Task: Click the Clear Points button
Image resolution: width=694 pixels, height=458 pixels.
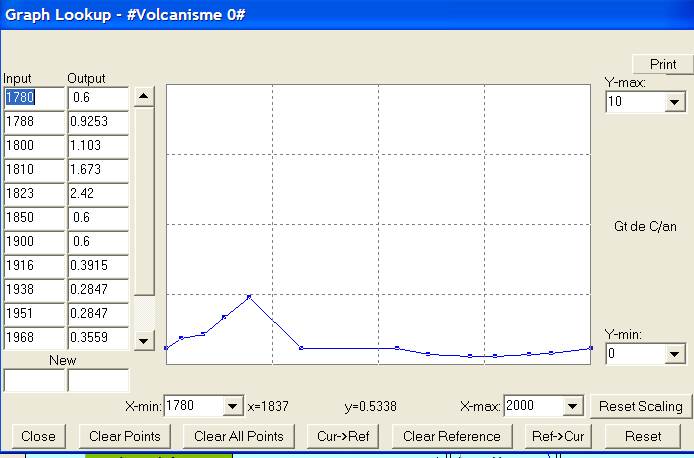Action: pos(125,436)
